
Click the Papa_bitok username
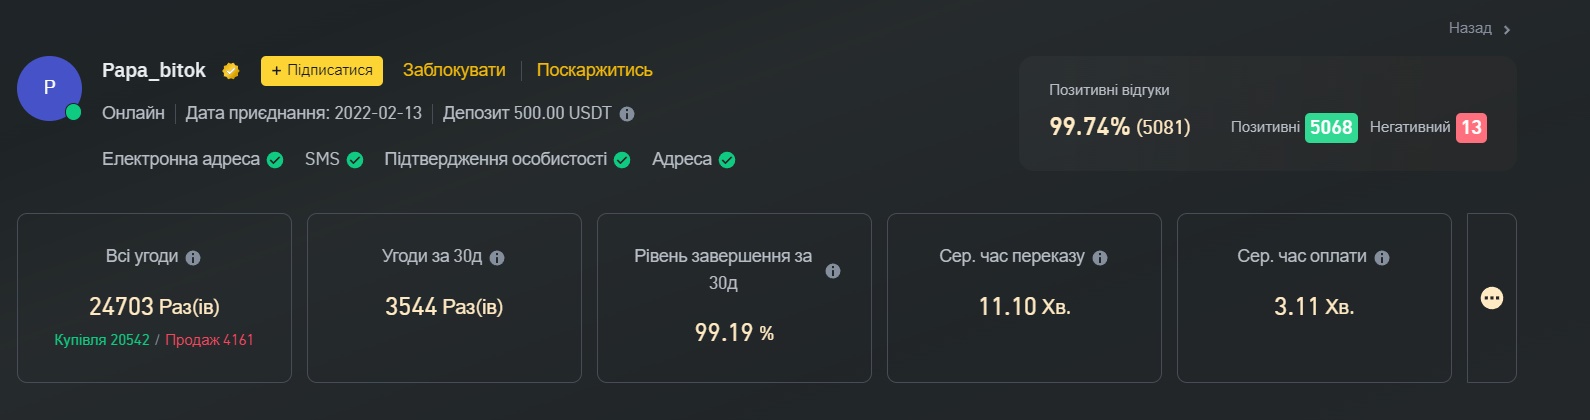(154, 70)
